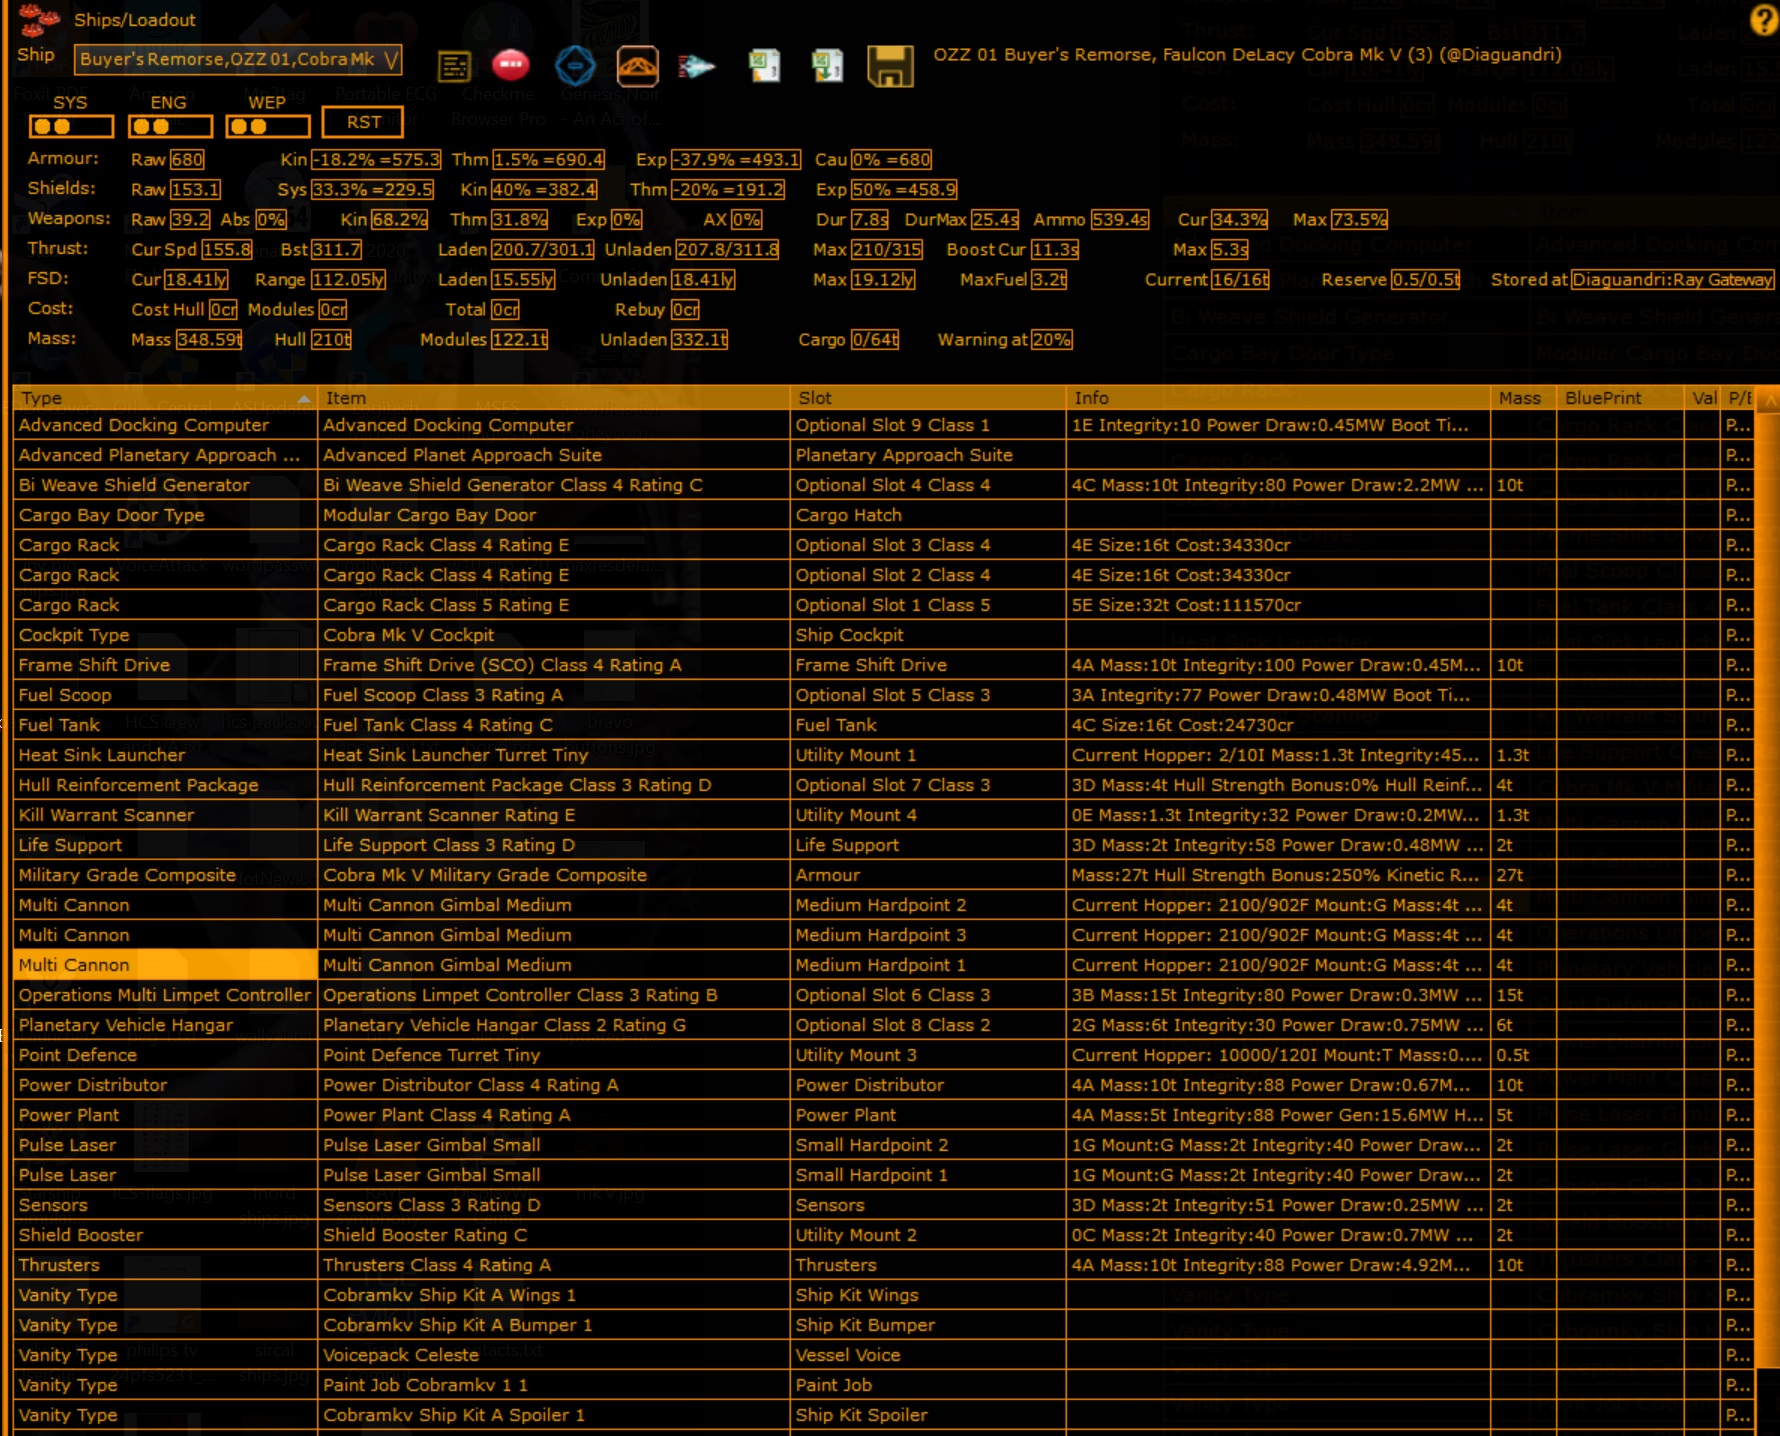Sort table by Type column header
1780x1436 pixels.
[165, 398]
